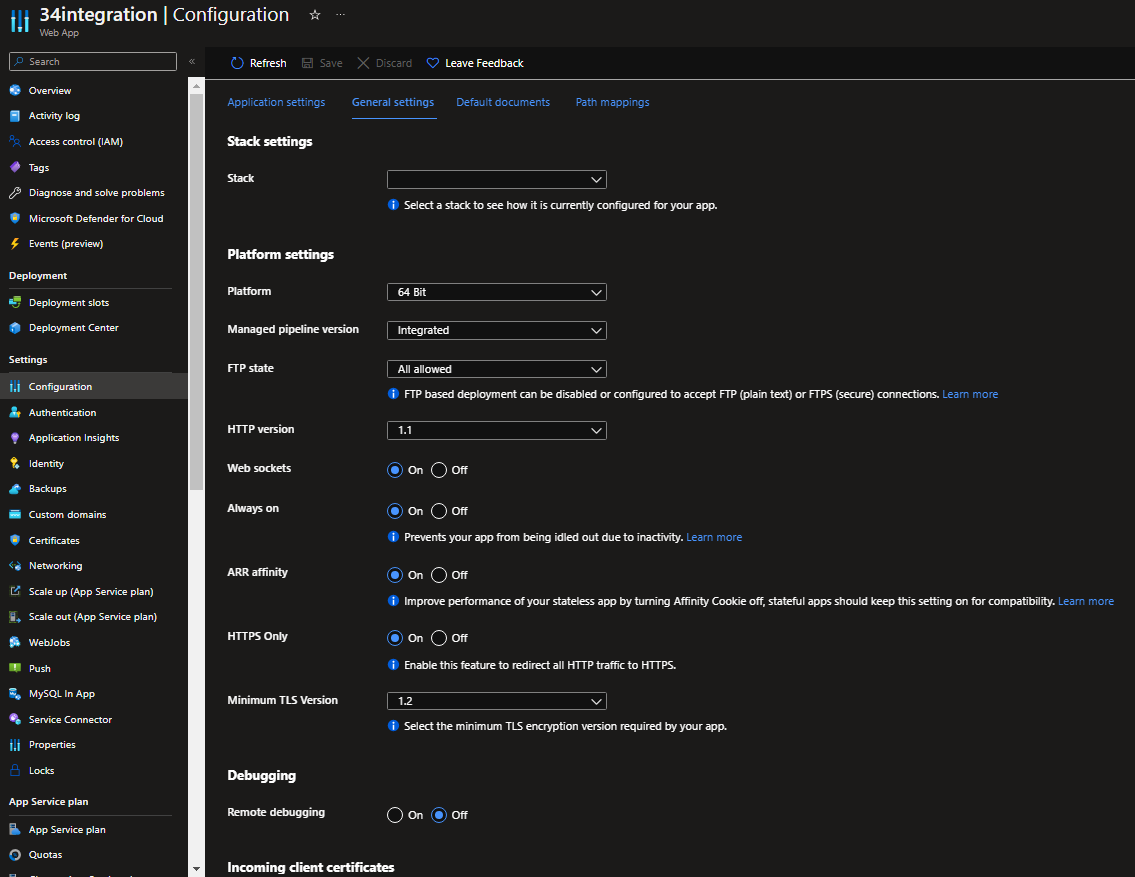Switch to Application settings tab

(x=276, y=102)
